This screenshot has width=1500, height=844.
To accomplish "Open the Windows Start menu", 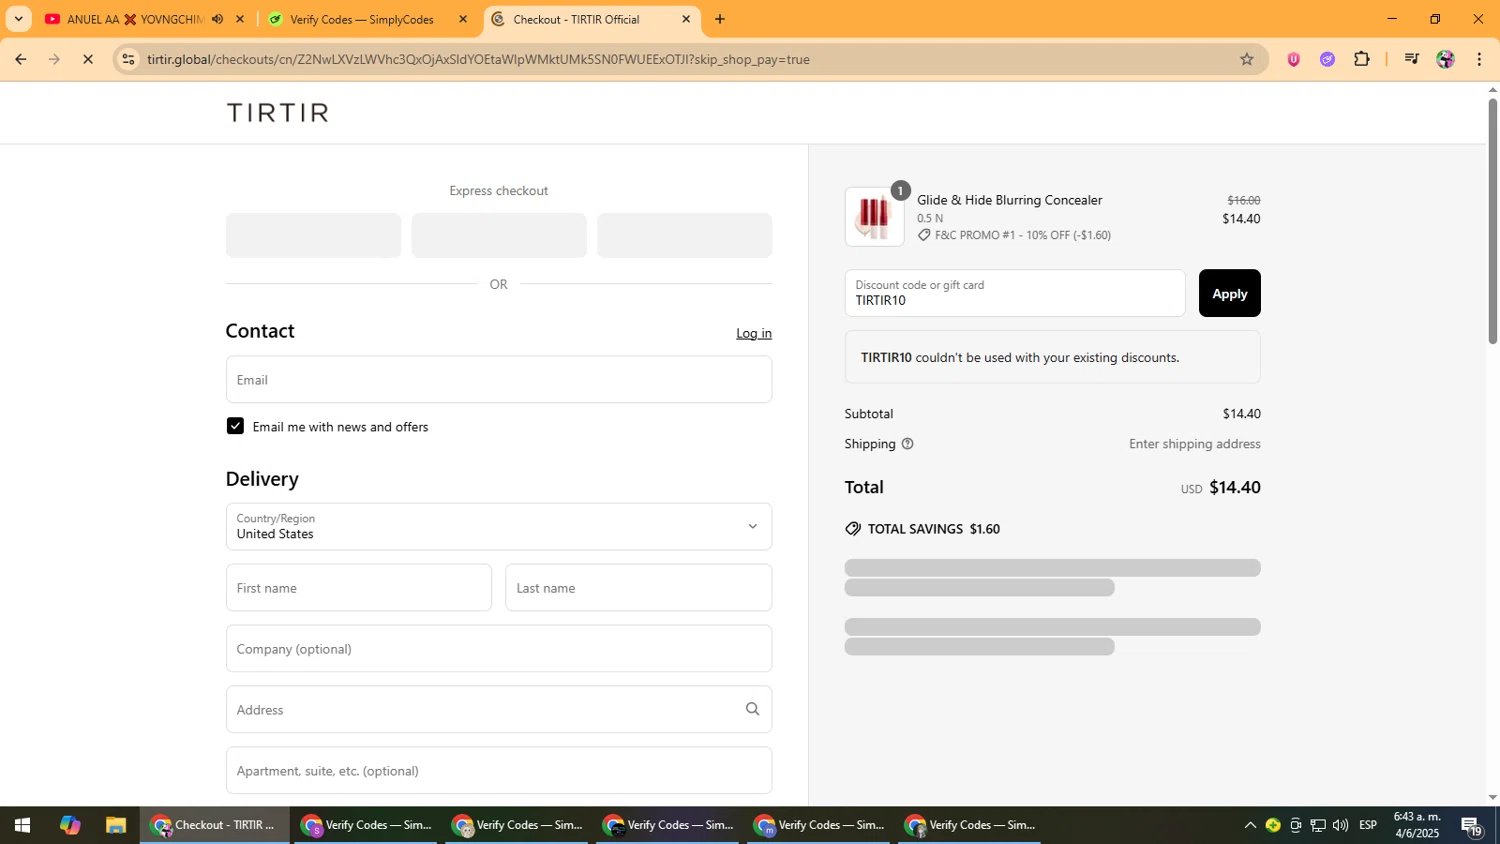I will coord(22,825).
